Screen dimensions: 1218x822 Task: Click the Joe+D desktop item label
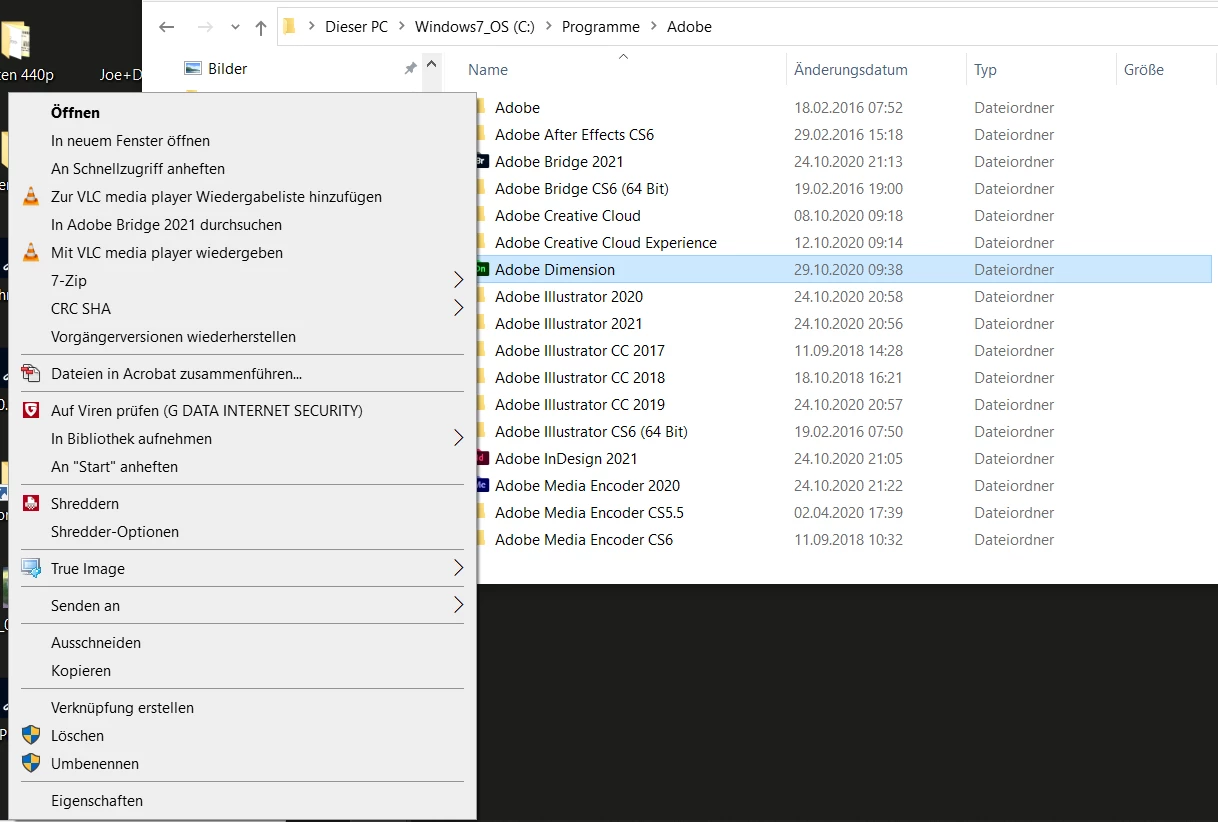(x=120, y=75)
